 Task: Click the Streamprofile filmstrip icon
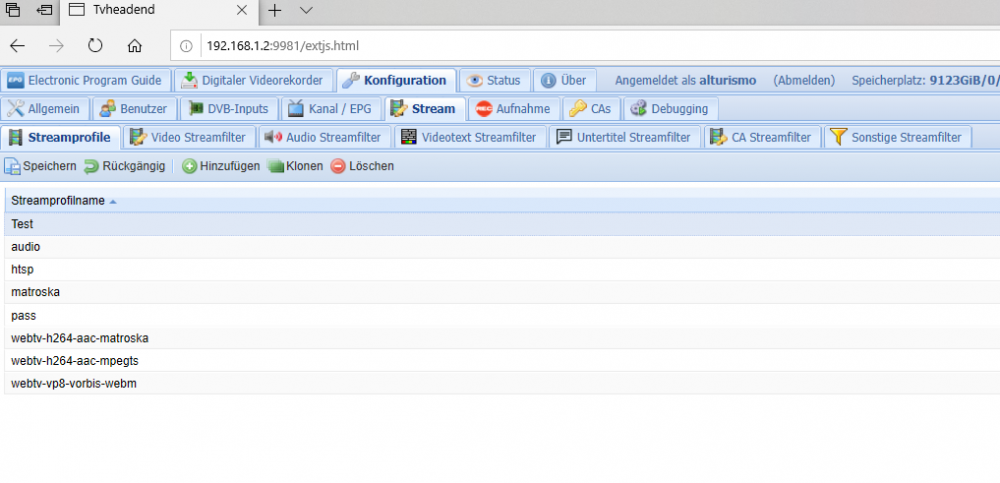pyautogui.click(x=15, y=137)
